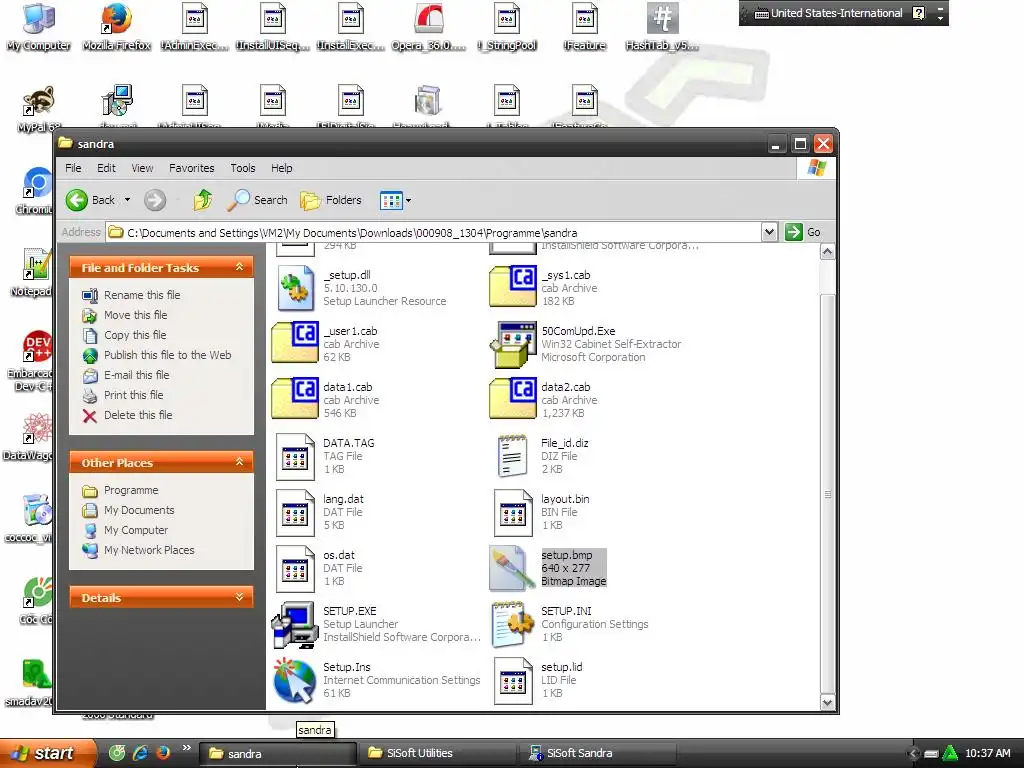Open the Search pane

[x=257, y=200]
